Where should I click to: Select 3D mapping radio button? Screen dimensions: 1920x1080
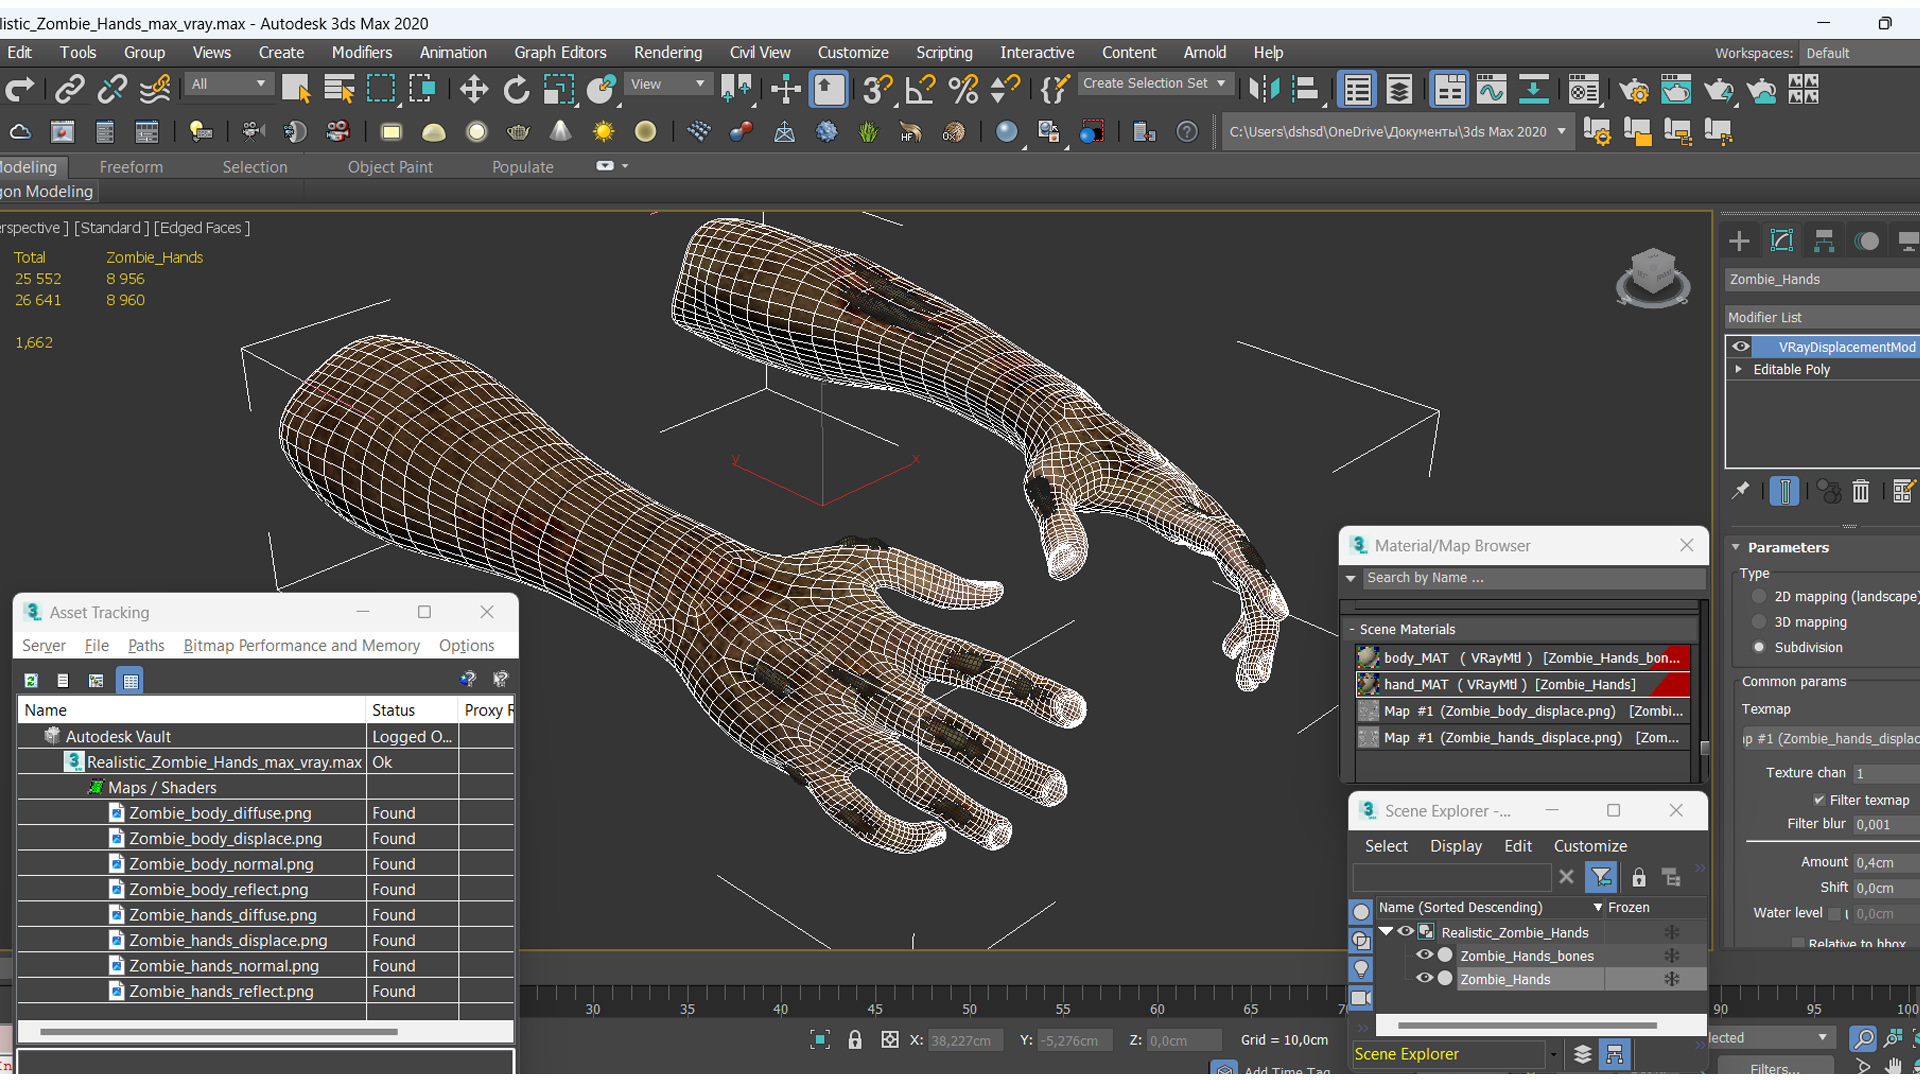click(x=1759, y=622)
